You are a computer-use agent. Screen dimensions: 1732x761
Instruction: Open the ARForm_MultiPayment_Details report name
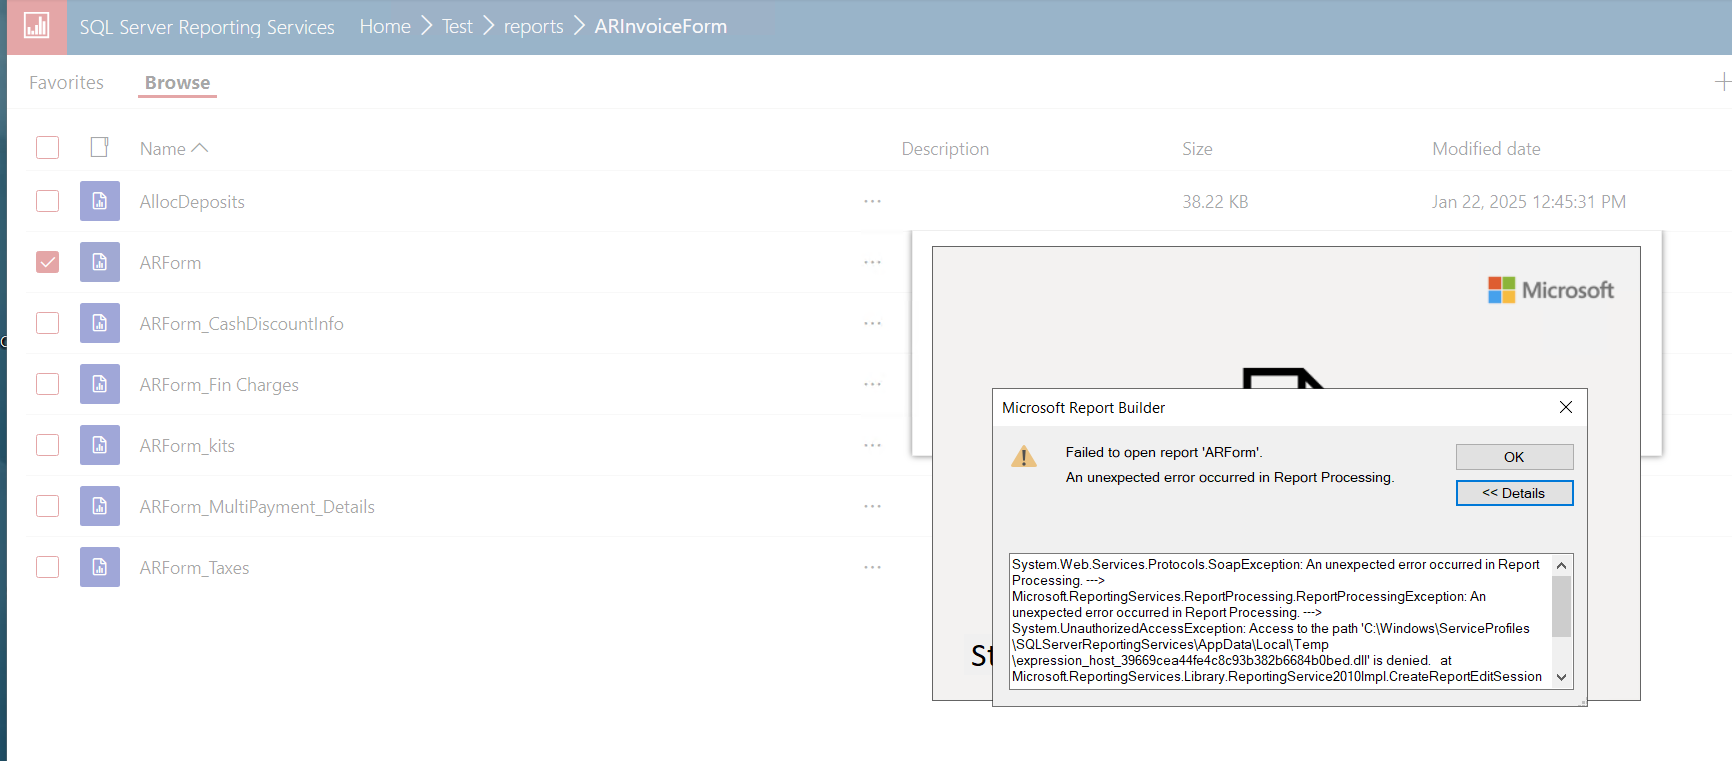(257, 506)
